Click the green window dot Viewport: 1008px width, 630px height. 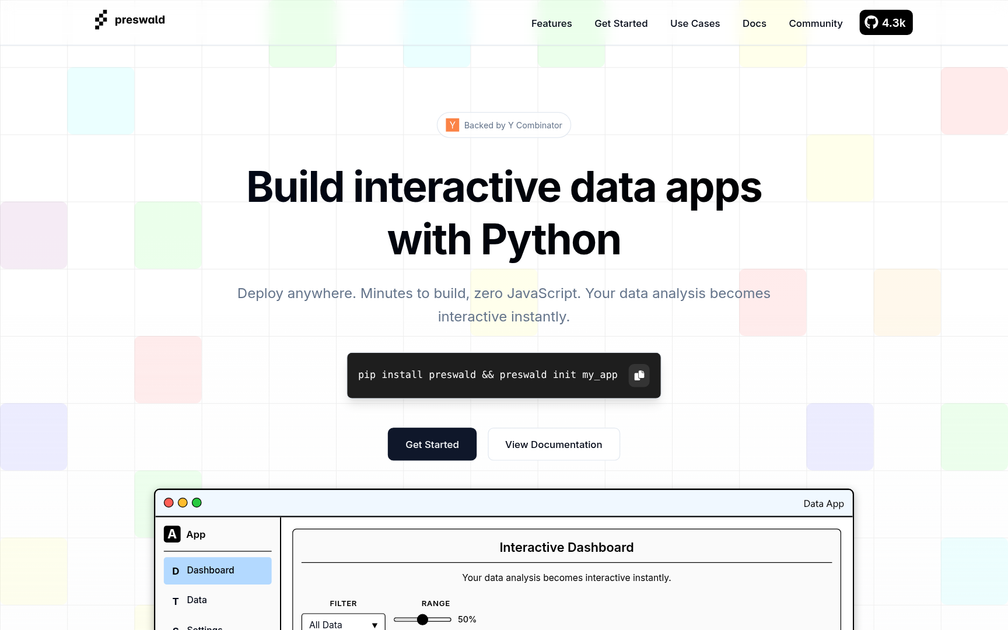[x=197, y=503]
